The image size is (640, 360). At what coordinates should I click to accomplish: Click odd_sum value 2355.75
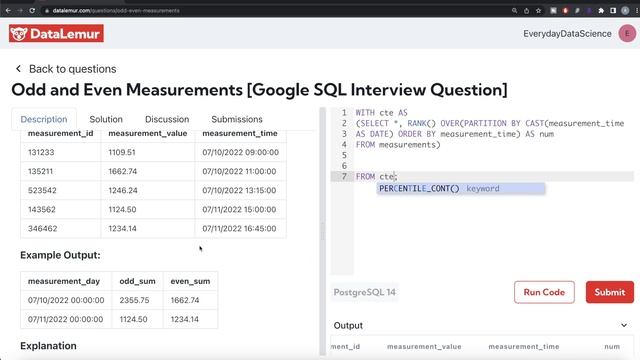(x=134, y=300)
